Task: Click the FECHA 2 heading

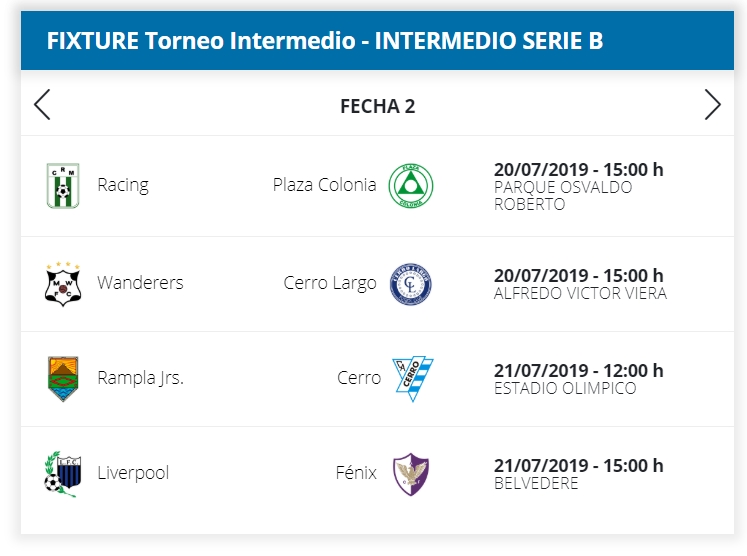Action: click(x=377, y=106)
